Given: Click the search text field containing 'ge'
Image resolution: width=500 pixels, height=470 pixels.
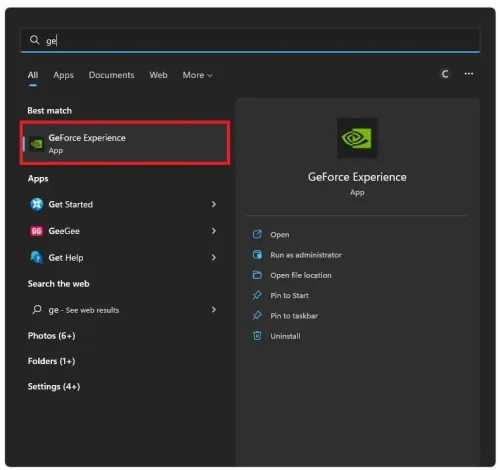Looking at the screenshot, I should [250, 40].
